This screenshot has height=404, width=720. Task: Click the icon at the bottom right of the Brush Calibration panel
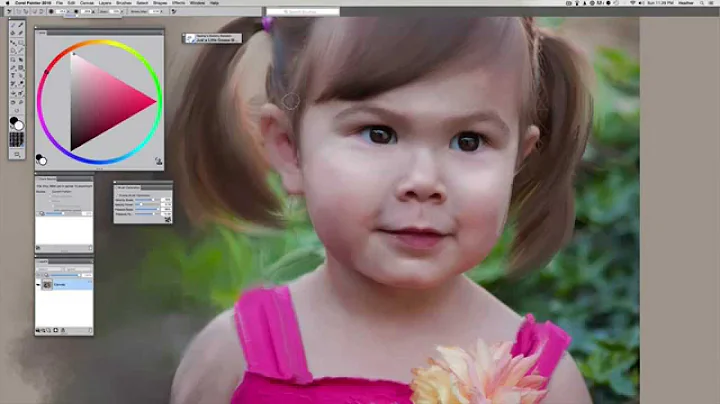pyautogui.click(x=168, y=219)
